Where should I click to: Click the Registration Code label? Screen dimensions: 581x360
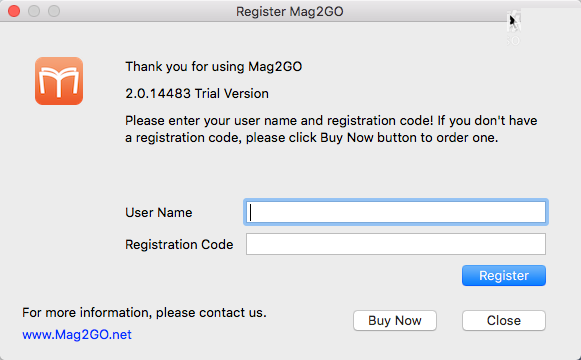[x=179, y=245]
